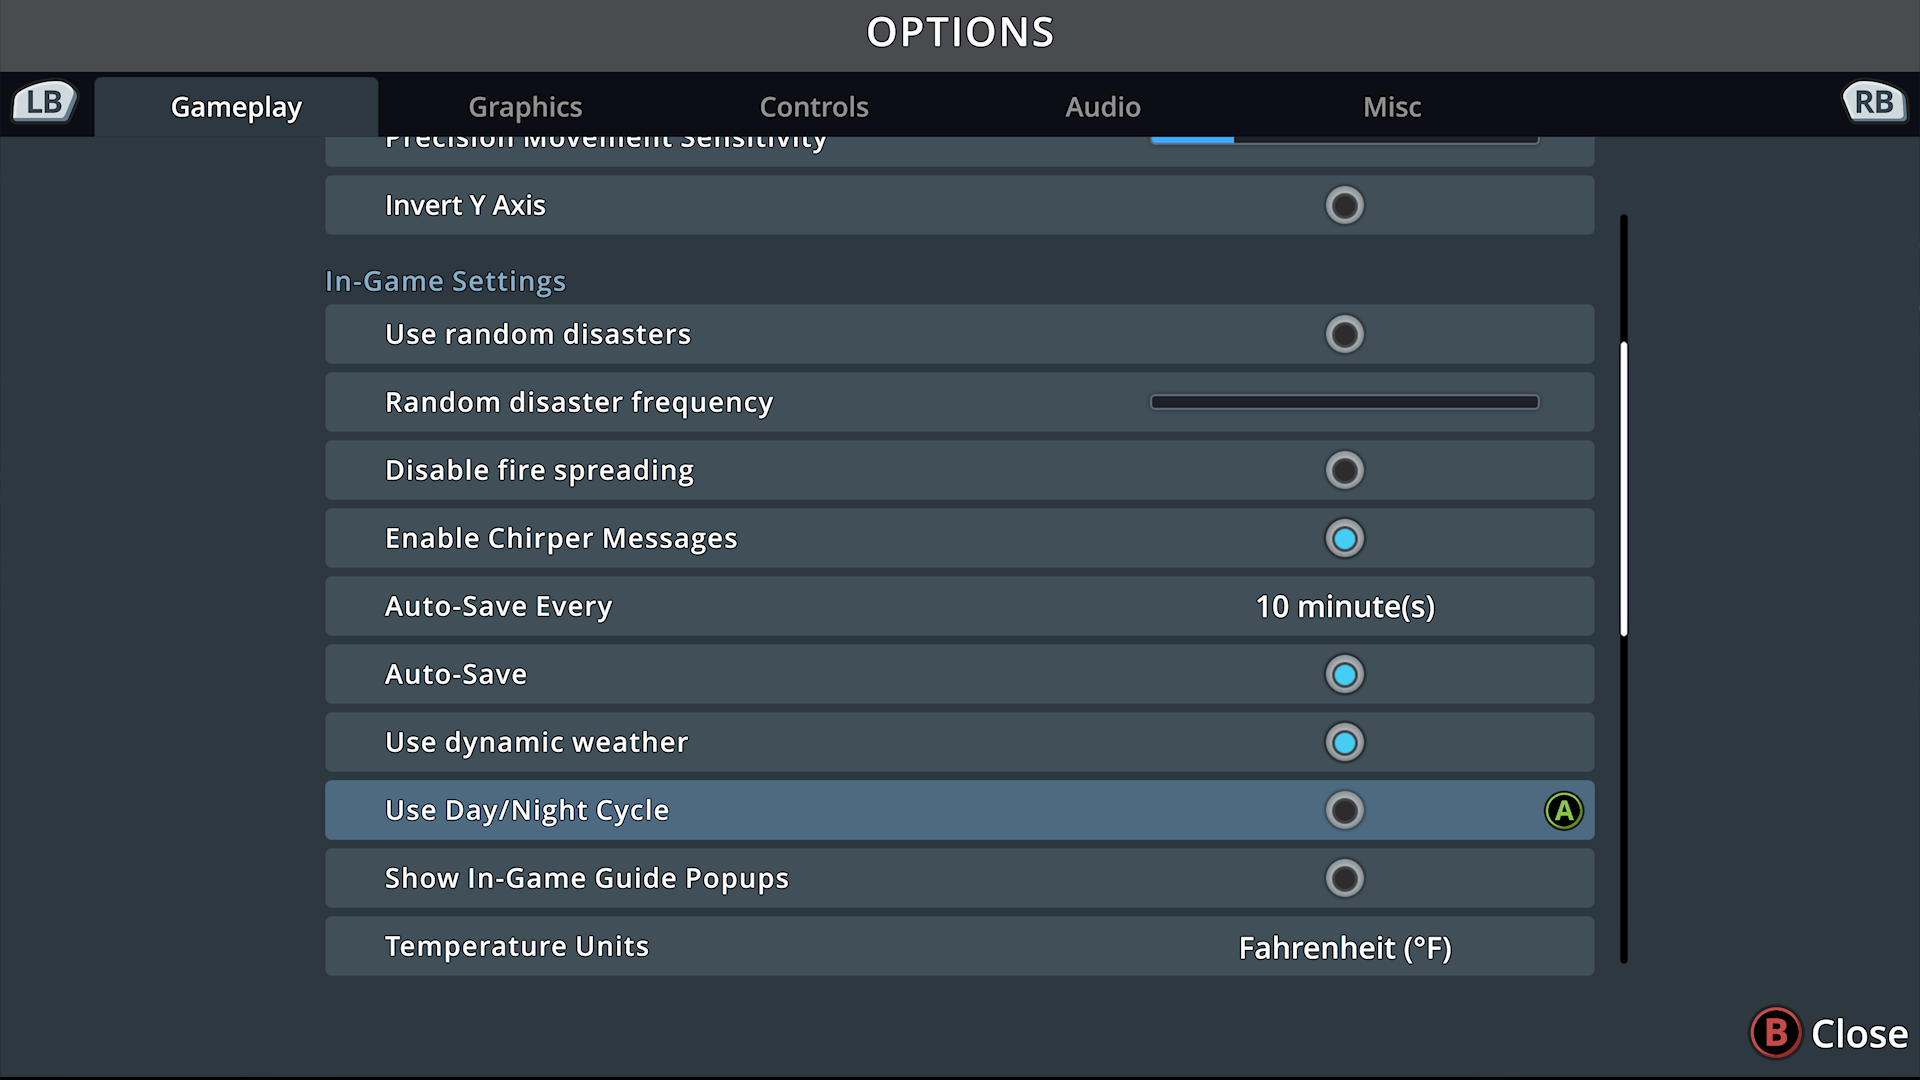Screen dimensions: 1920x1080
Task: Click the green A button icon
Action: coord(1564,810)
